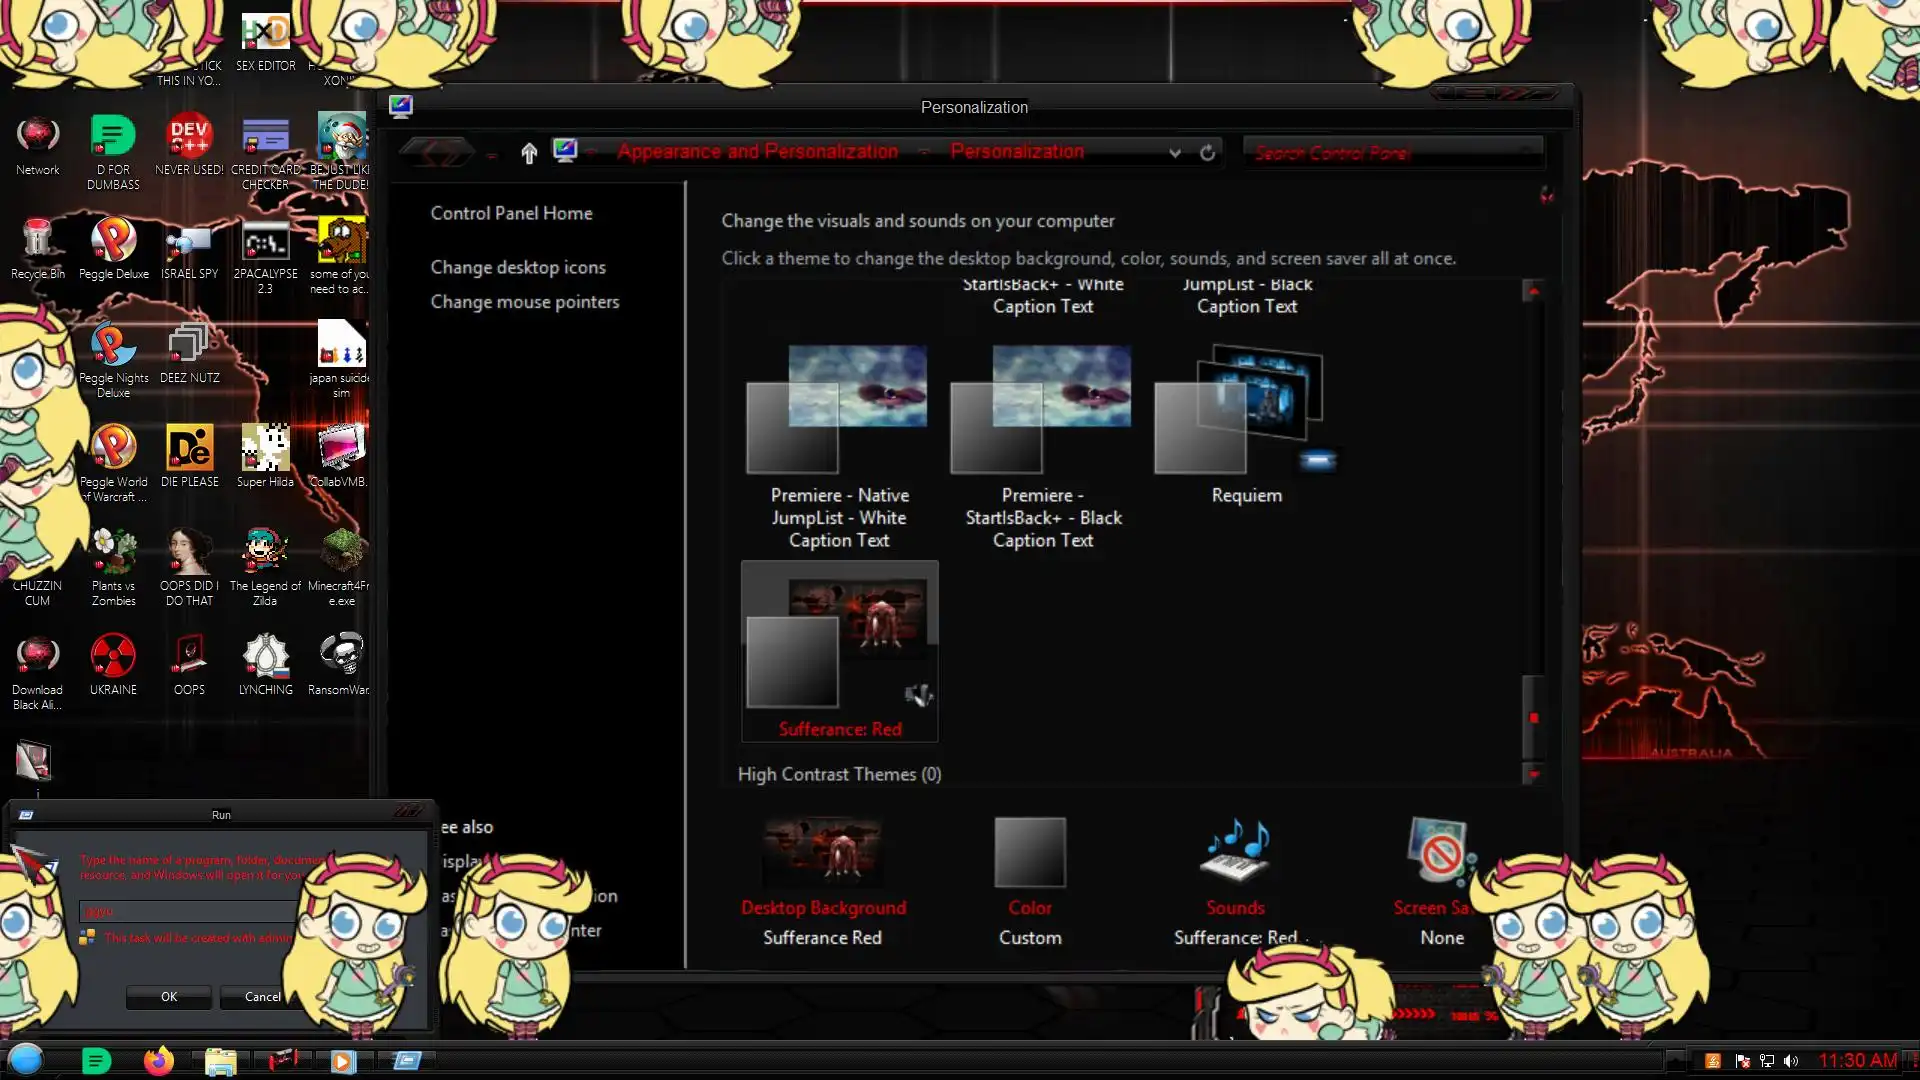The height and width of the screenshot is (1080, 1920).
Task: Go to Control Panel Home
Action: click(511, 213)
